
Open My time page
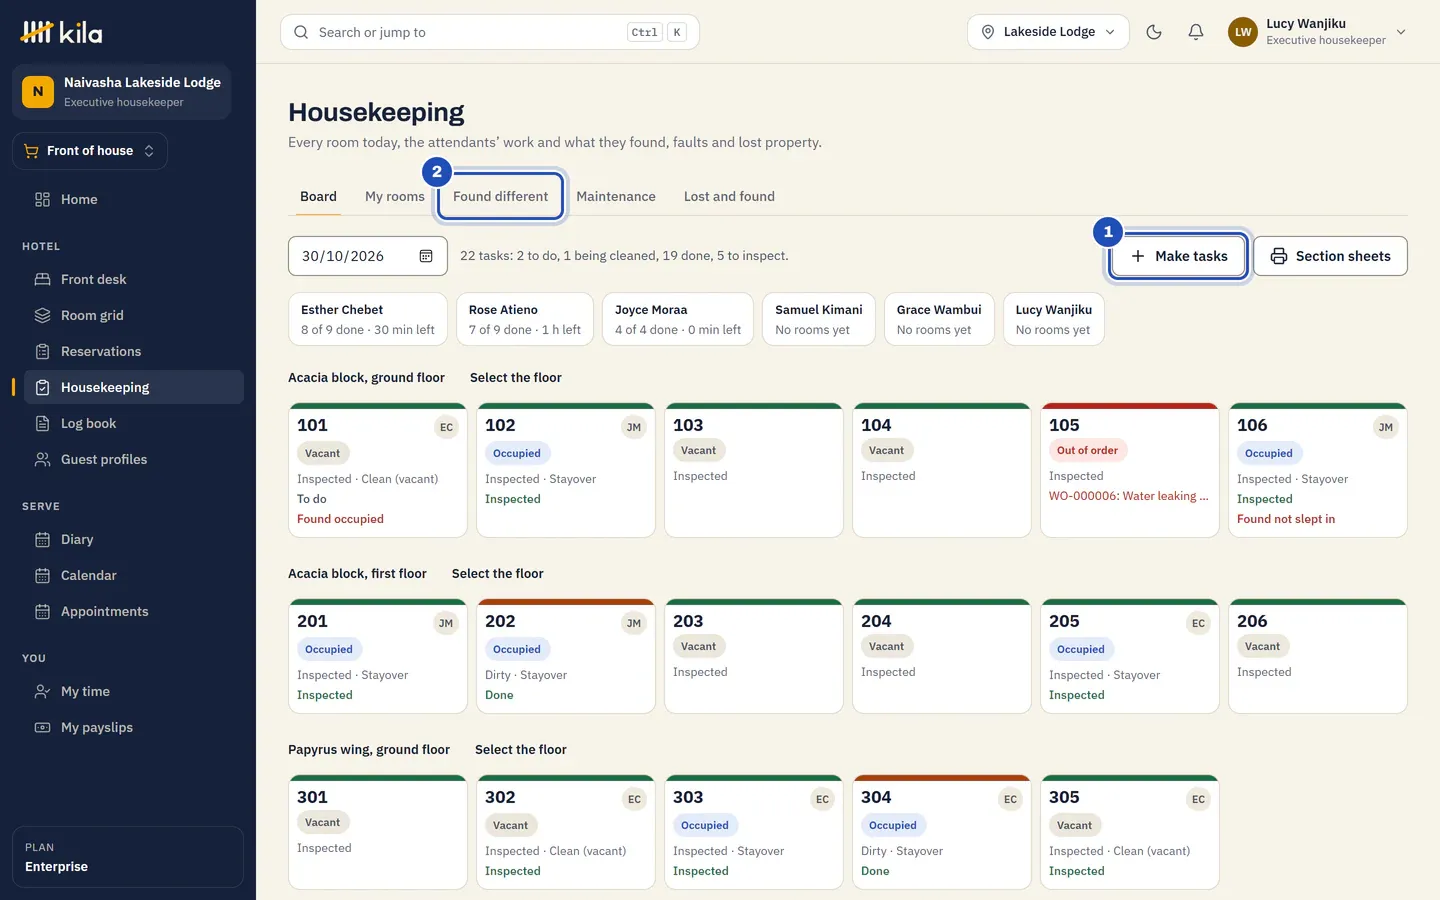coord(134,691)
